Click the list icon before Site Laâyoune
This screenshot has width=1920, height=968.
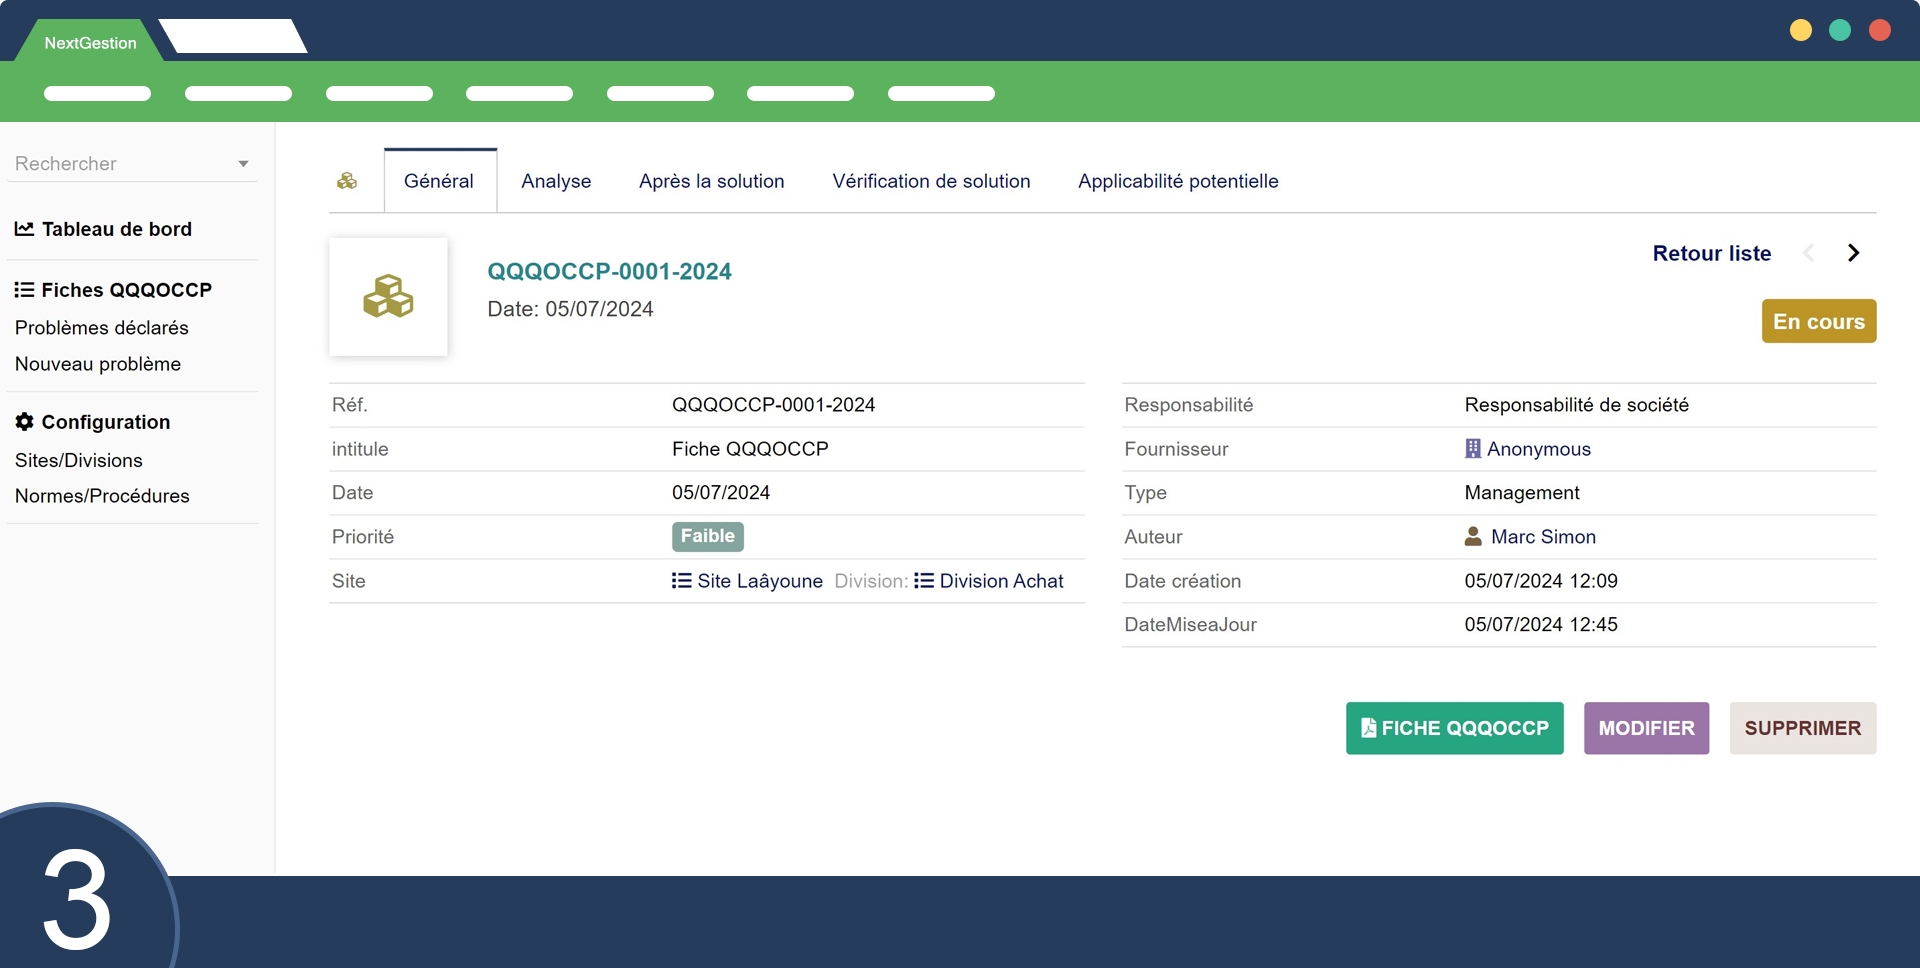tap(681, 581)
